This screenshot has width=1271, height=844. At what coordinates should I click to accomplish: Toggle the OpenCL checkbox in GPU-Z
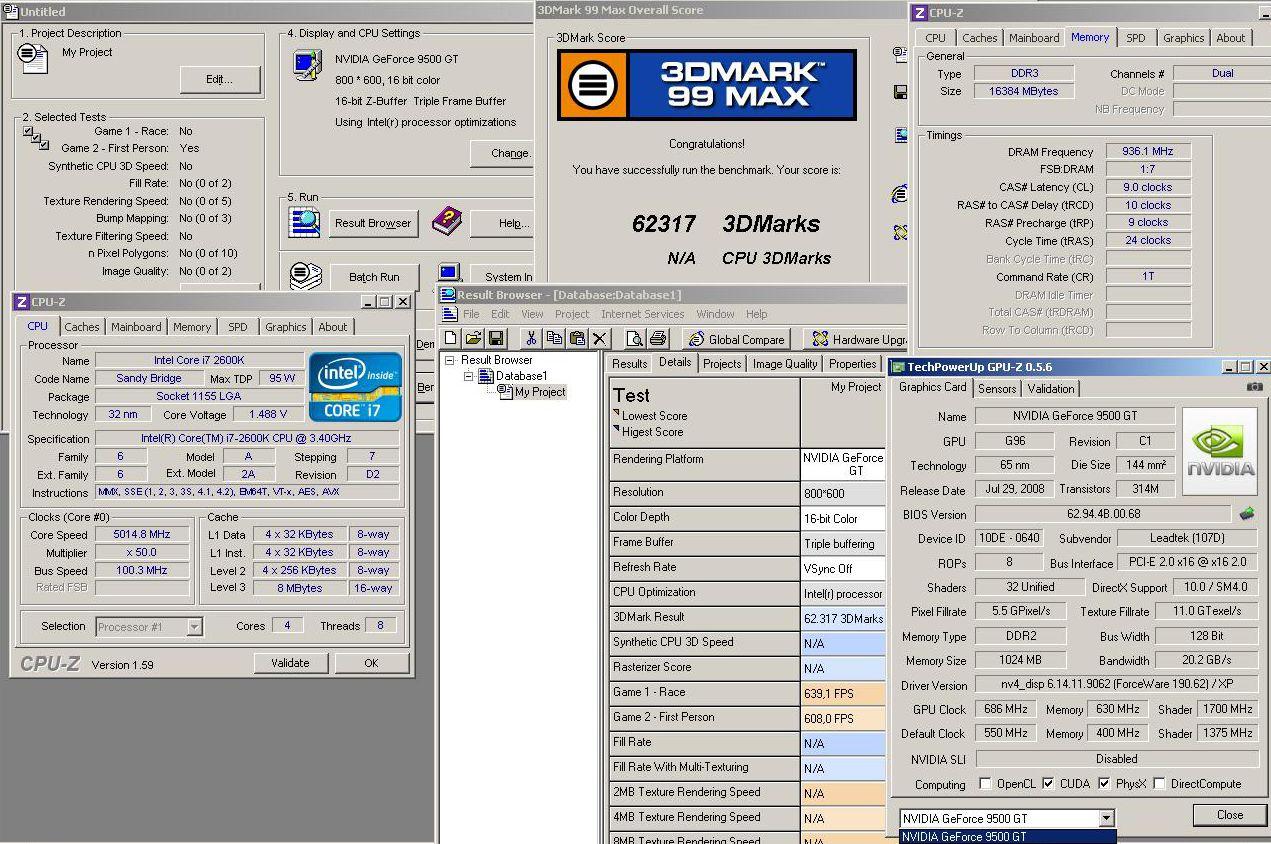(x=986, y=784)
